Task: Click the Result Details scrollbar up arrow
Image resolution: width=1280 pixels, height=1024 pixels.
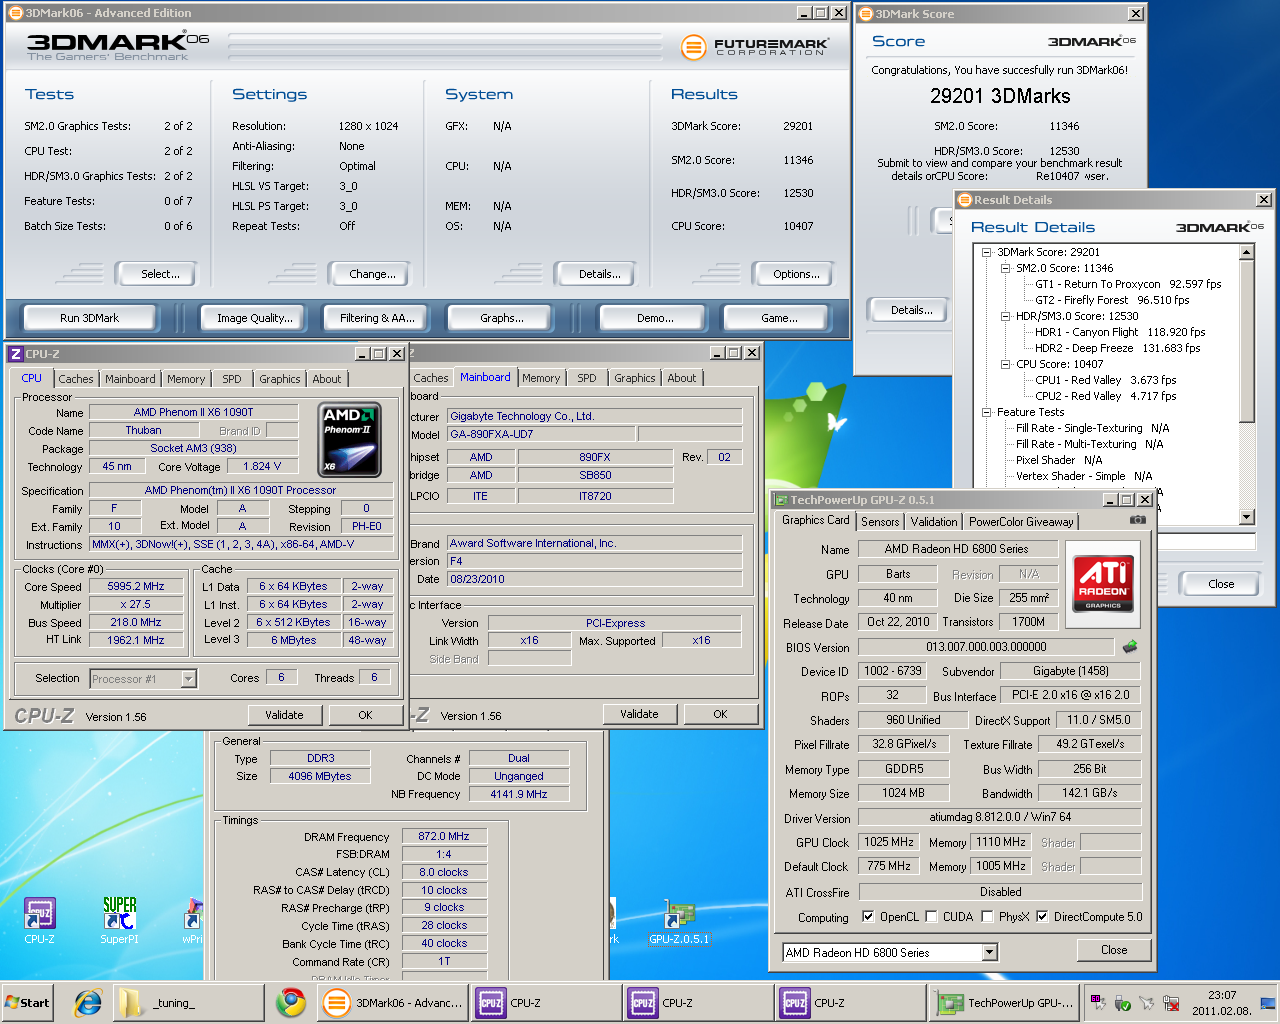Action: point(1247,252)
